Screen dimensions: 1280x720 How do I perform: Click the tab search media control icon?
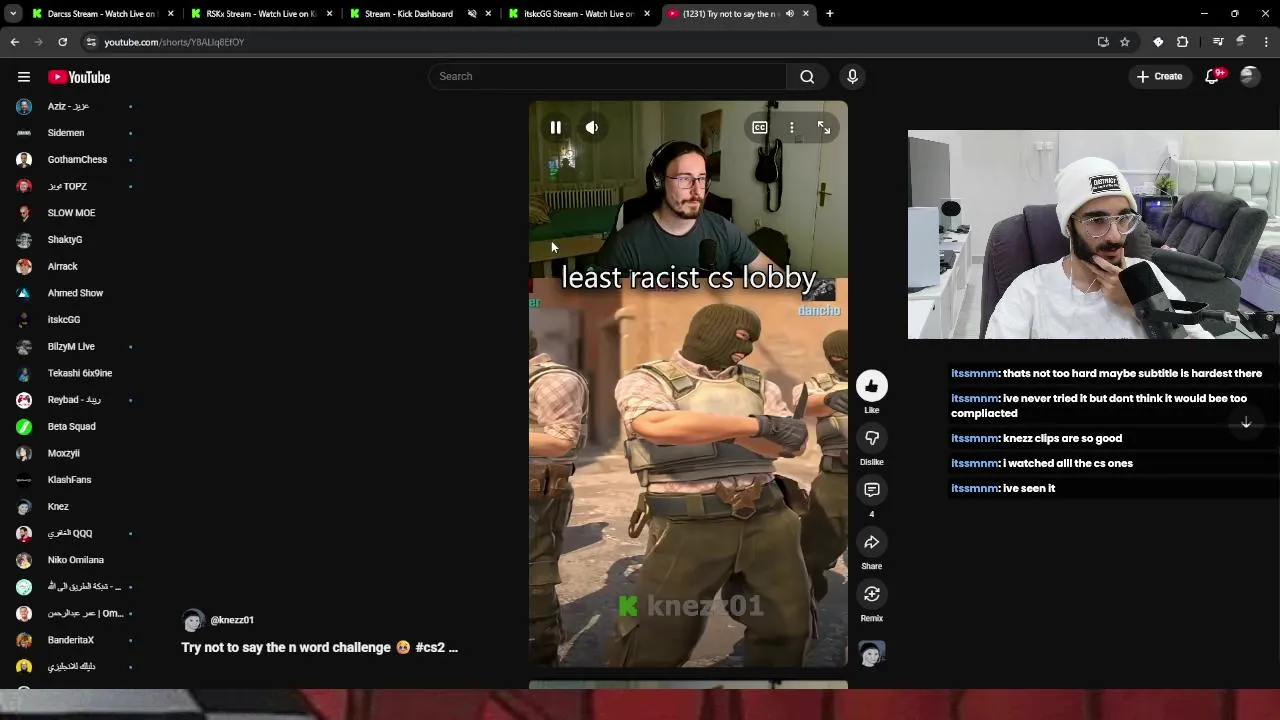click(1218, 42)
